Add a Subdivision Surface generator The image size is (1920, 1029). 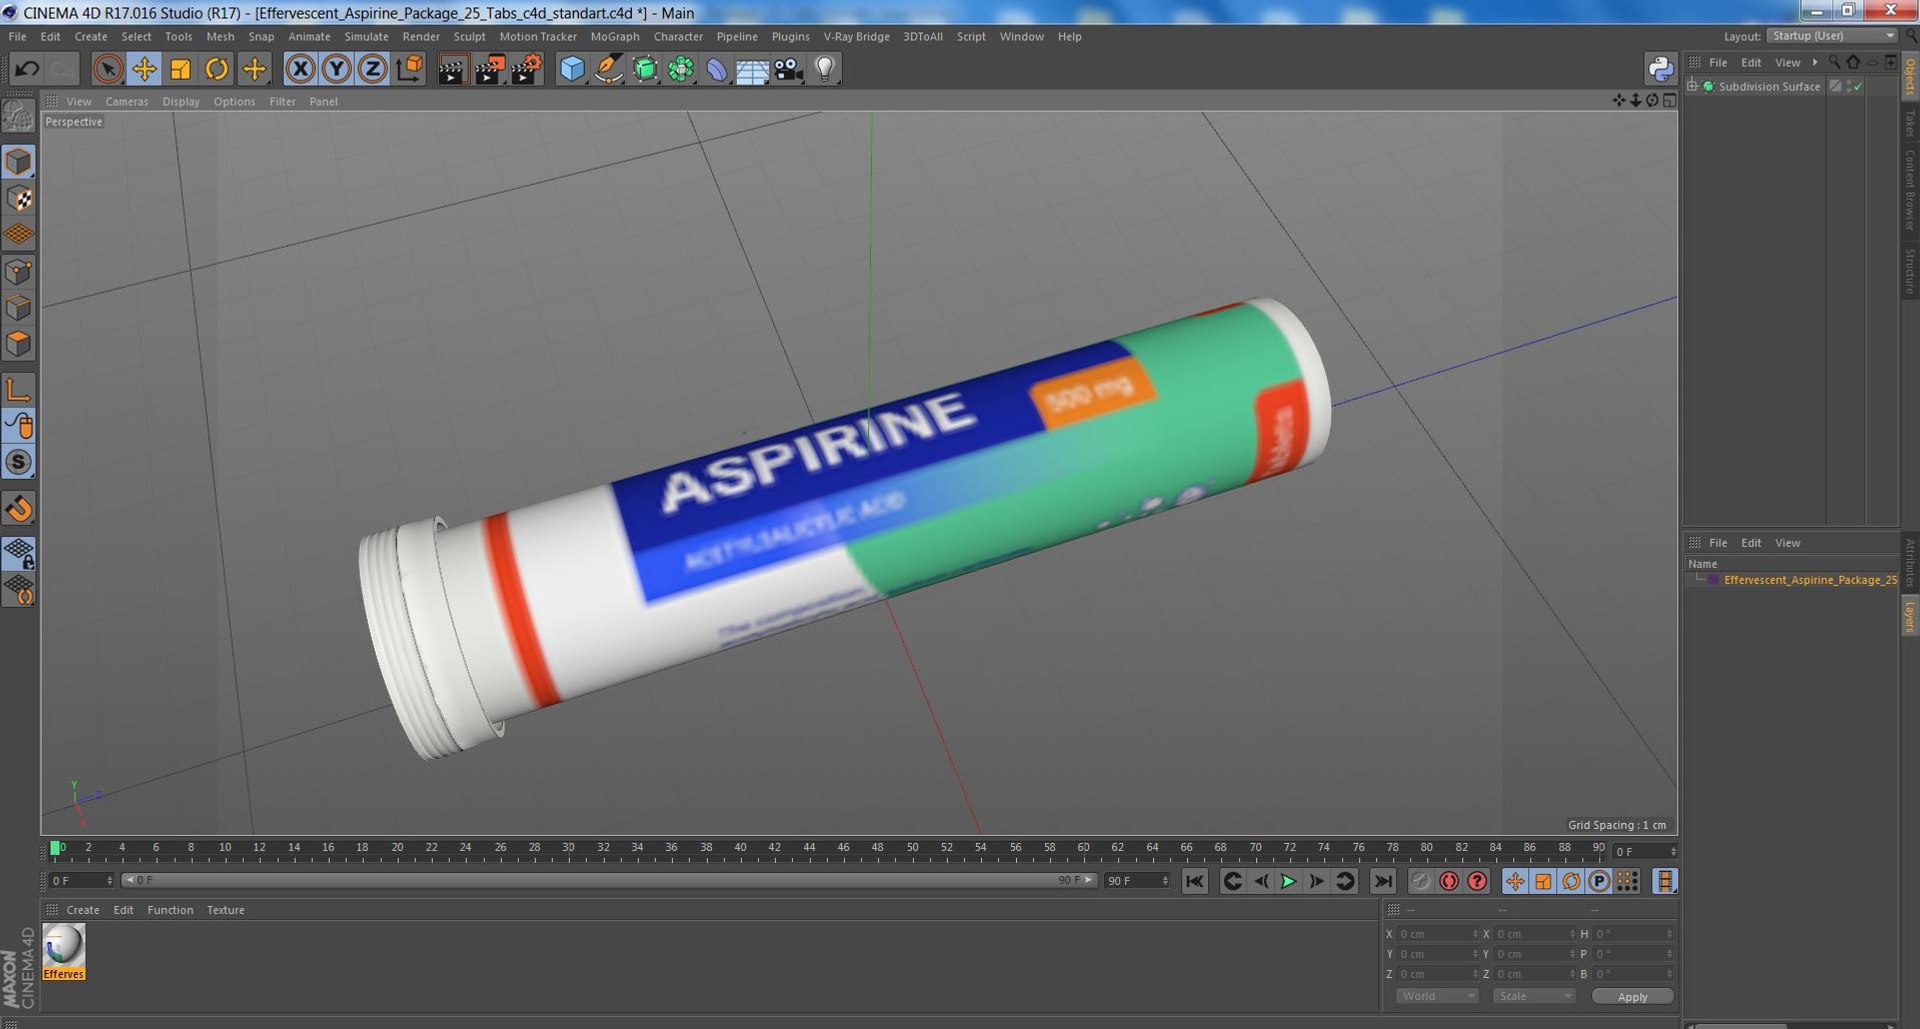coord(645,69)
